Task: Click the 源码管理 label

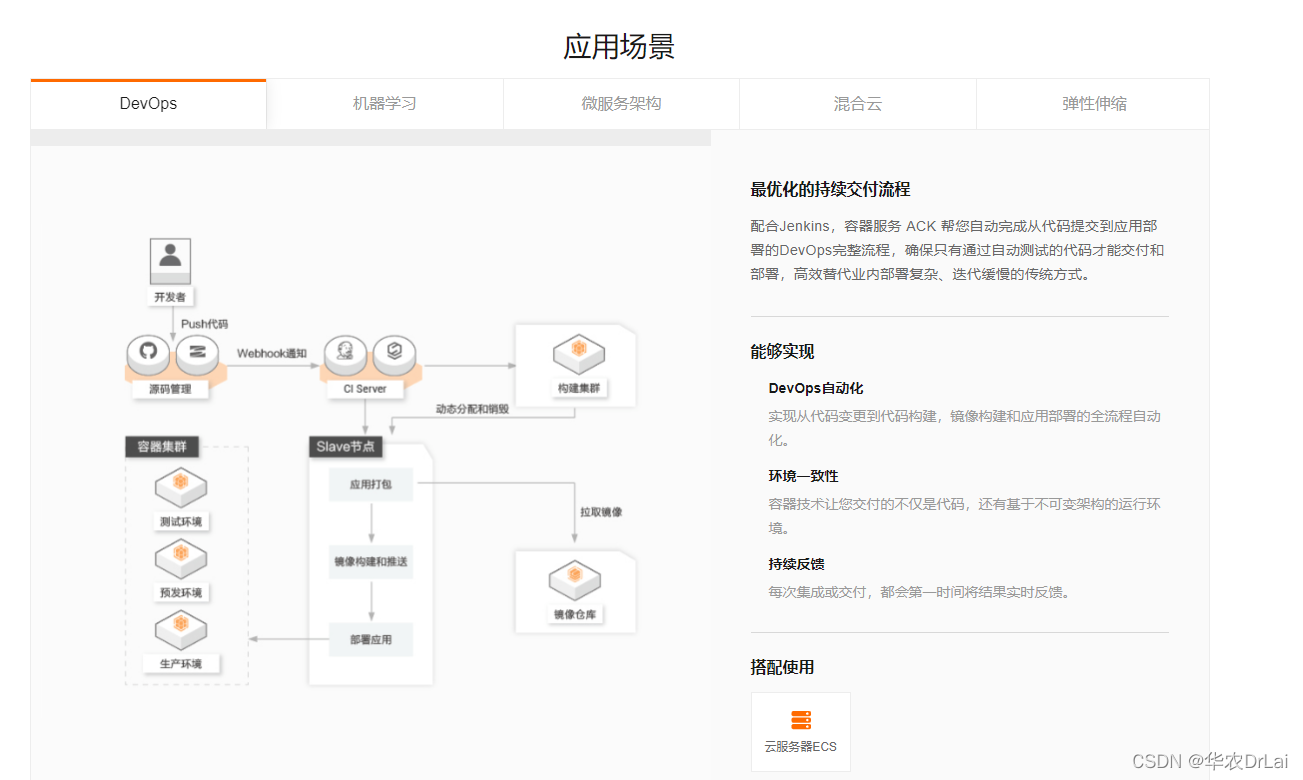Action: (x=171, y=389)
